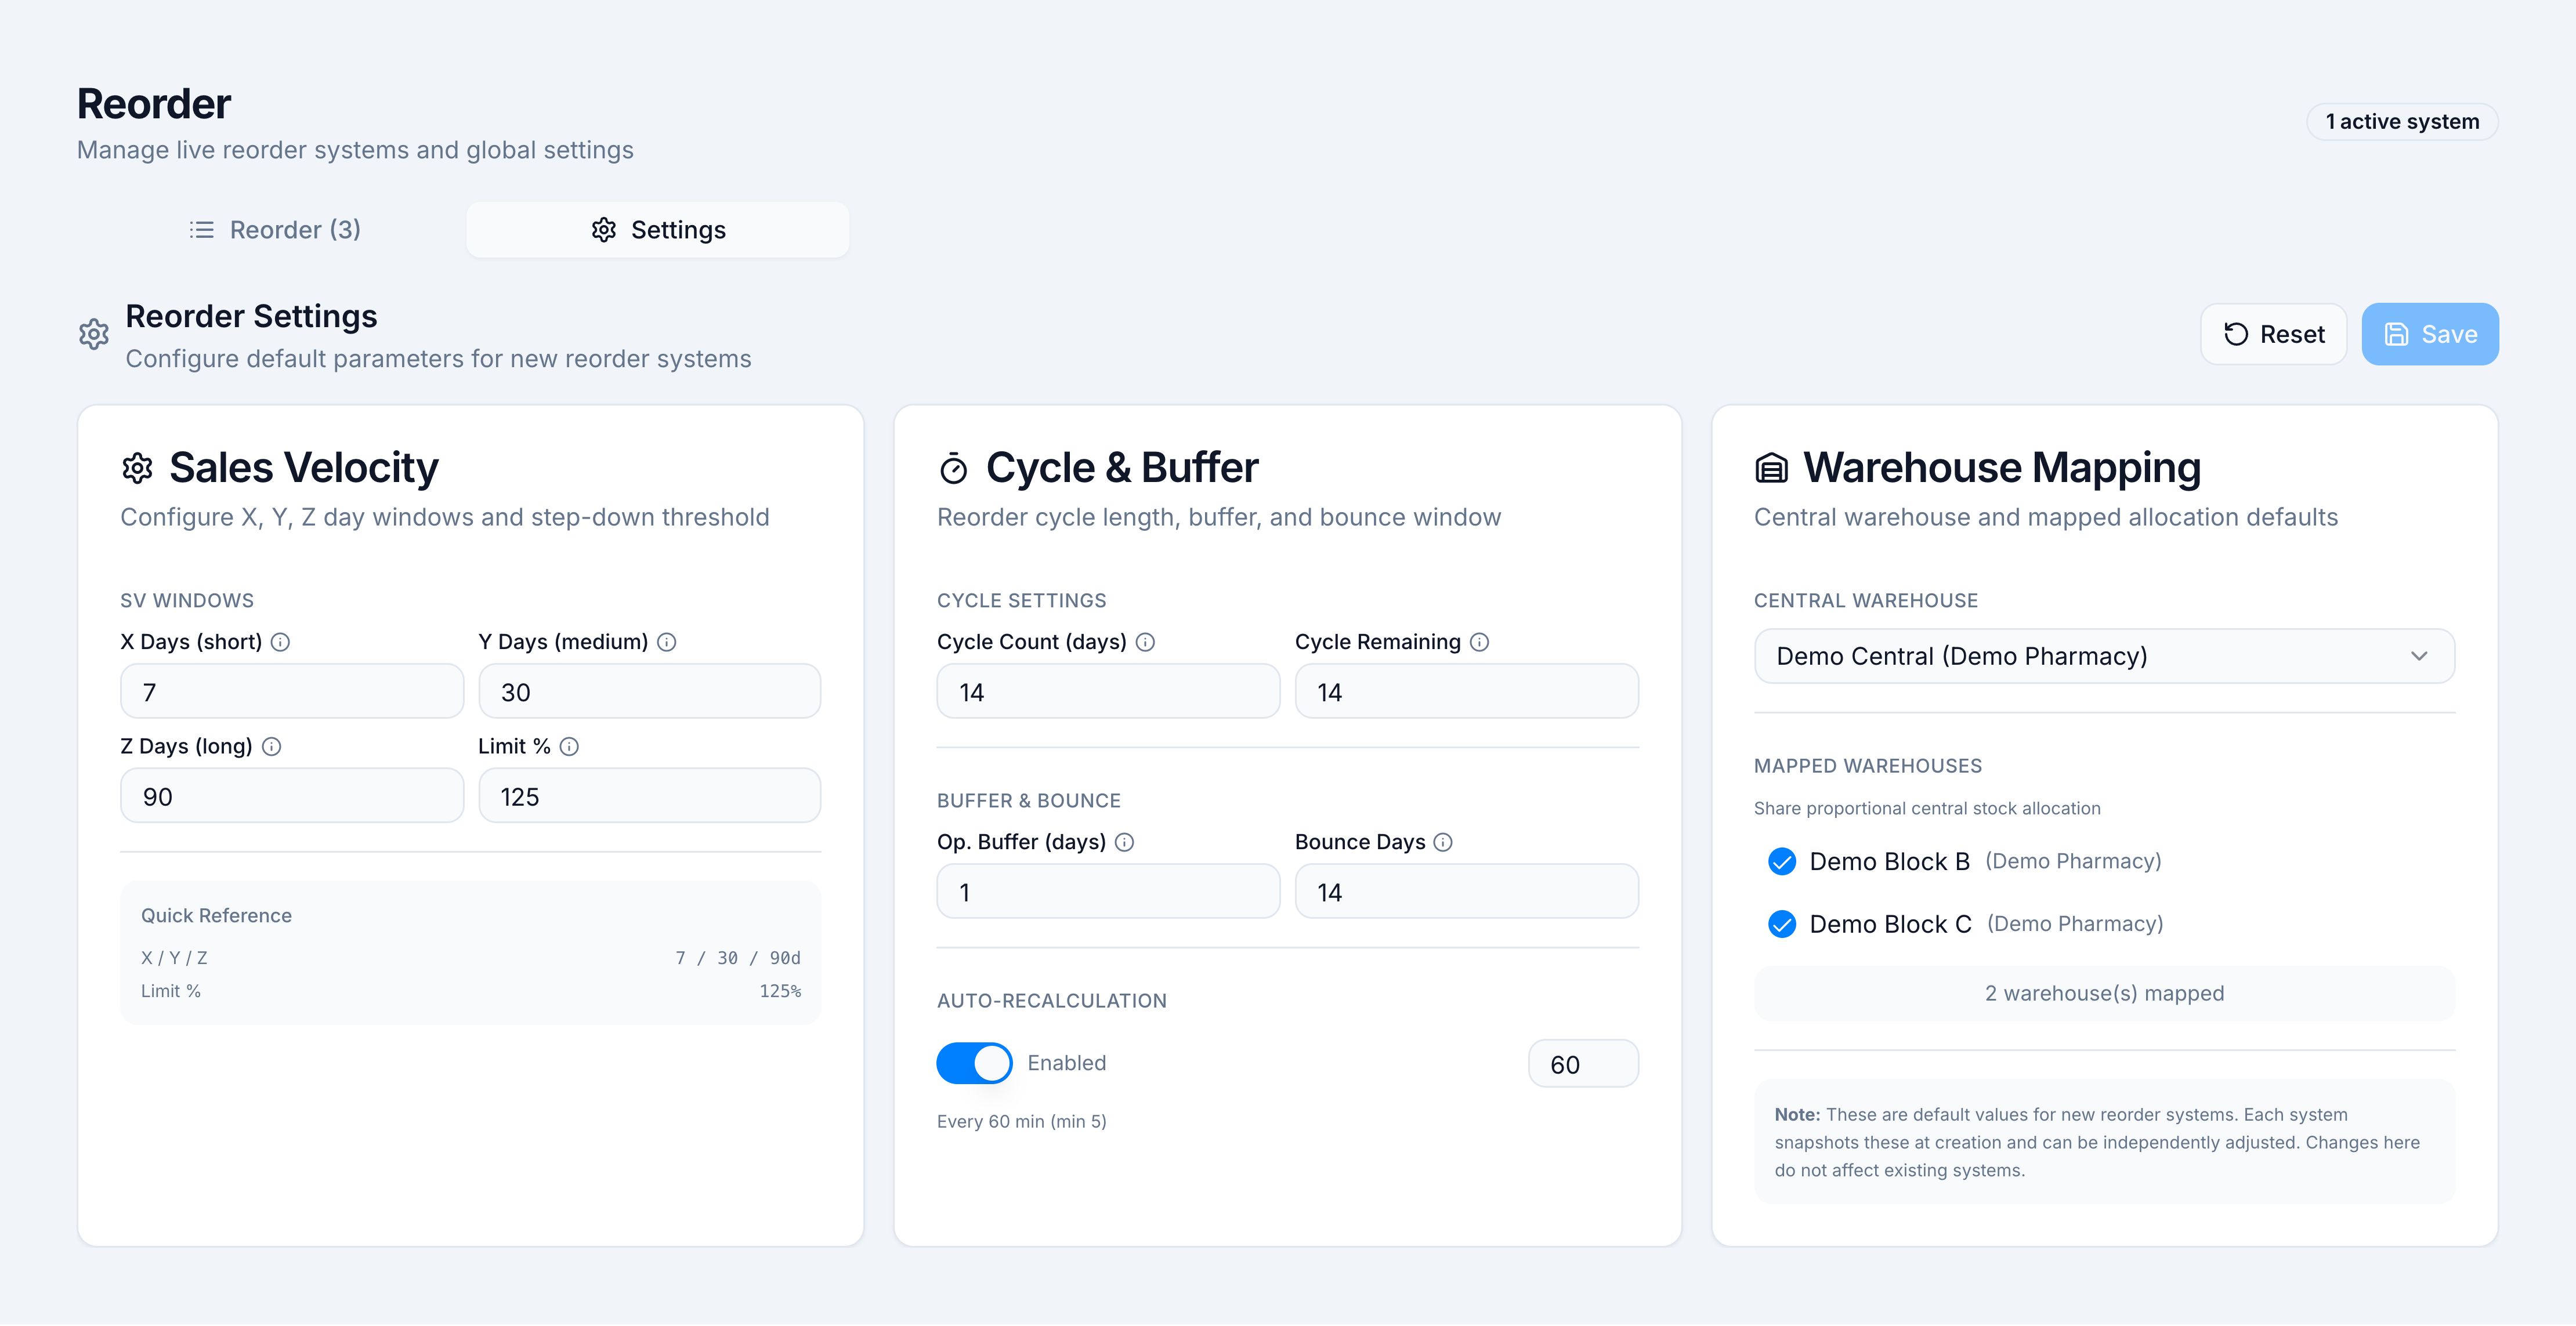This screenshot has width=2576, height=1326.
Task: Click the floppy disk icon on Save button
Action: point(2397,334)
